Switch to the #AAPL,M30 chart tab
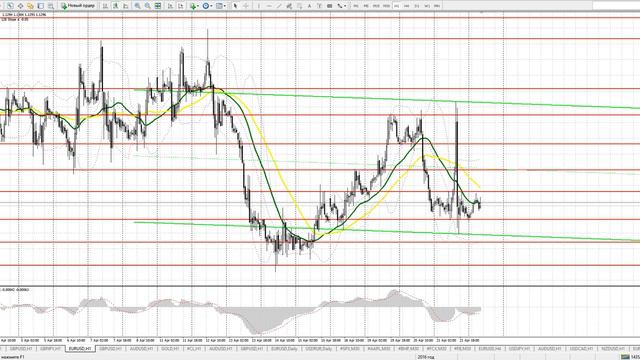This screenshot has height=360, width=640. click(x=379, y=349)
